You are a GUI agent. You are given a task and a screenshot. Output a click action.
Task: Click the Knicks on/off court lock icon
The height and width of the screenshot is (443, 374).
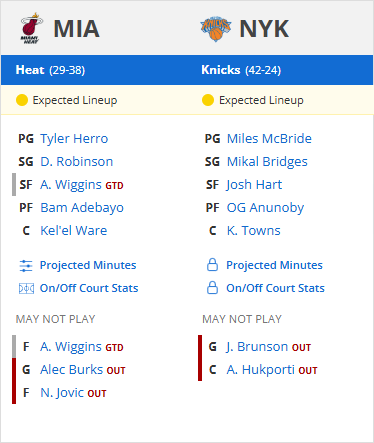click(x=212, y=288)
